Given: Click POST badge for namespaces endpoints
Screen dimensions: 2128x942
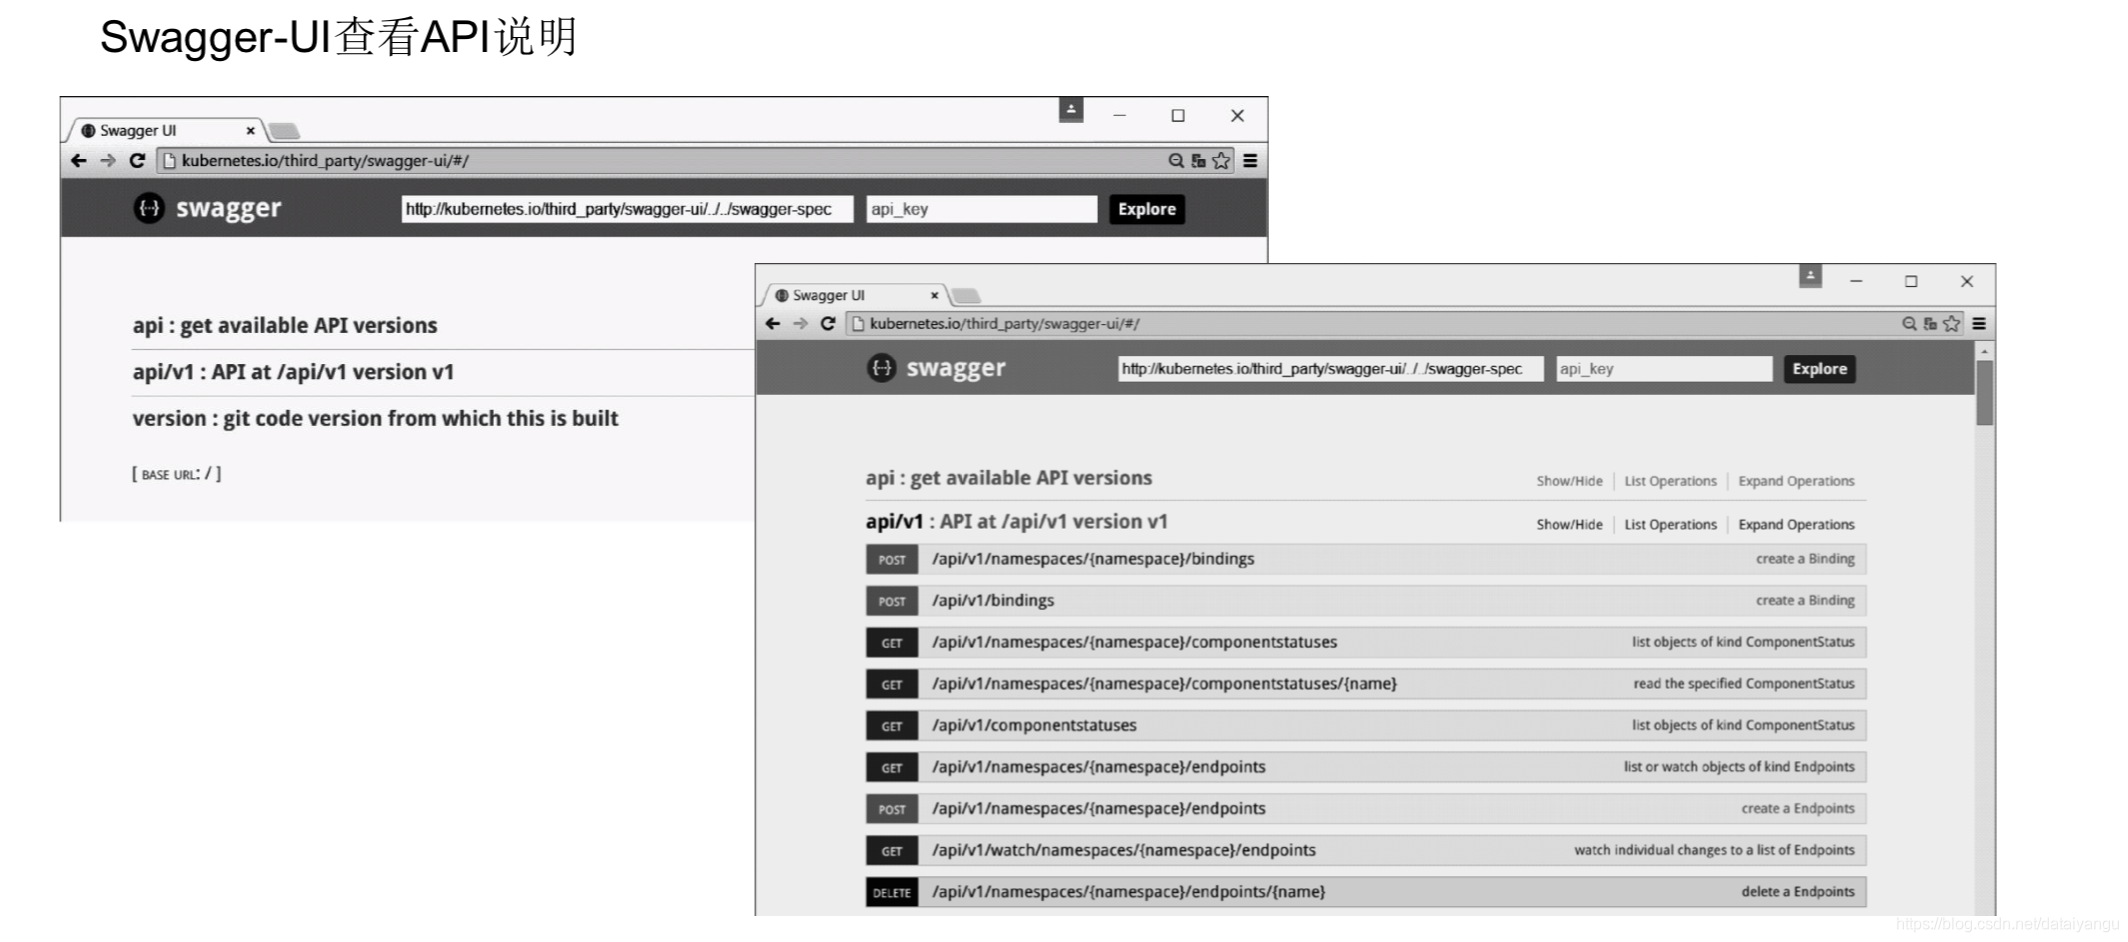Looking at the screenshot, I should pyautogui.click(x=892, y=809).
